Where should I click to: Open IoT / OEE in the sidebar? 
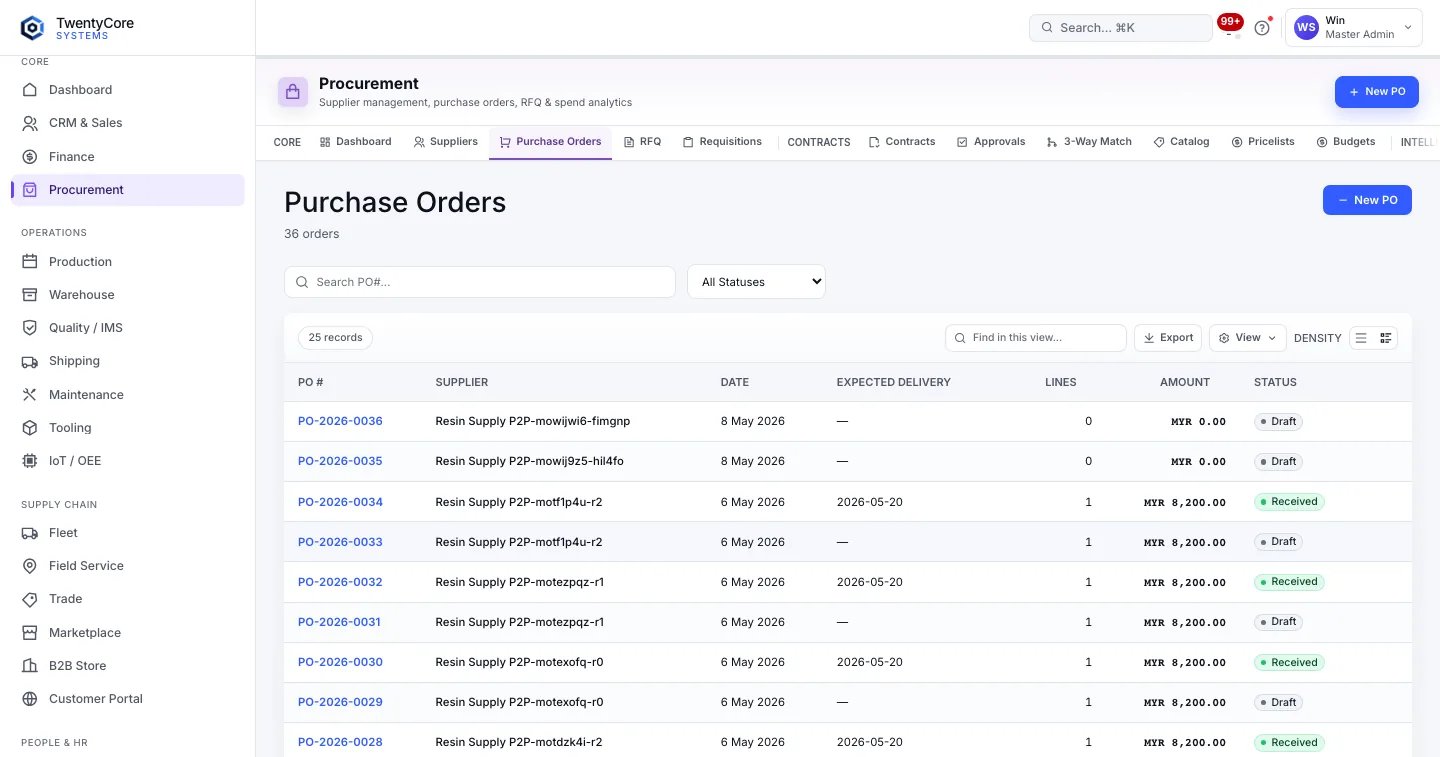click(x=128, y=461)
